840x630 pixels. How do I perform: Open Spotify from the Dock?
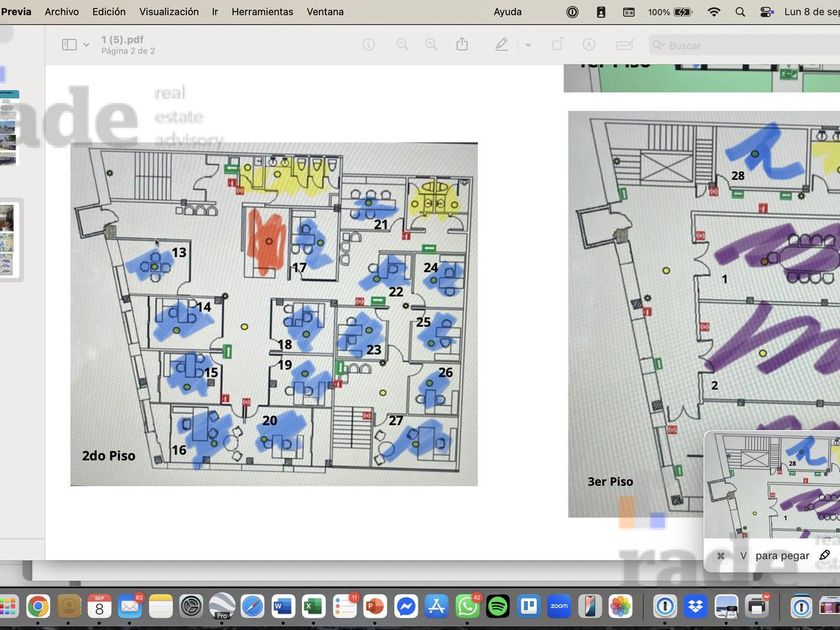(498, 607)
